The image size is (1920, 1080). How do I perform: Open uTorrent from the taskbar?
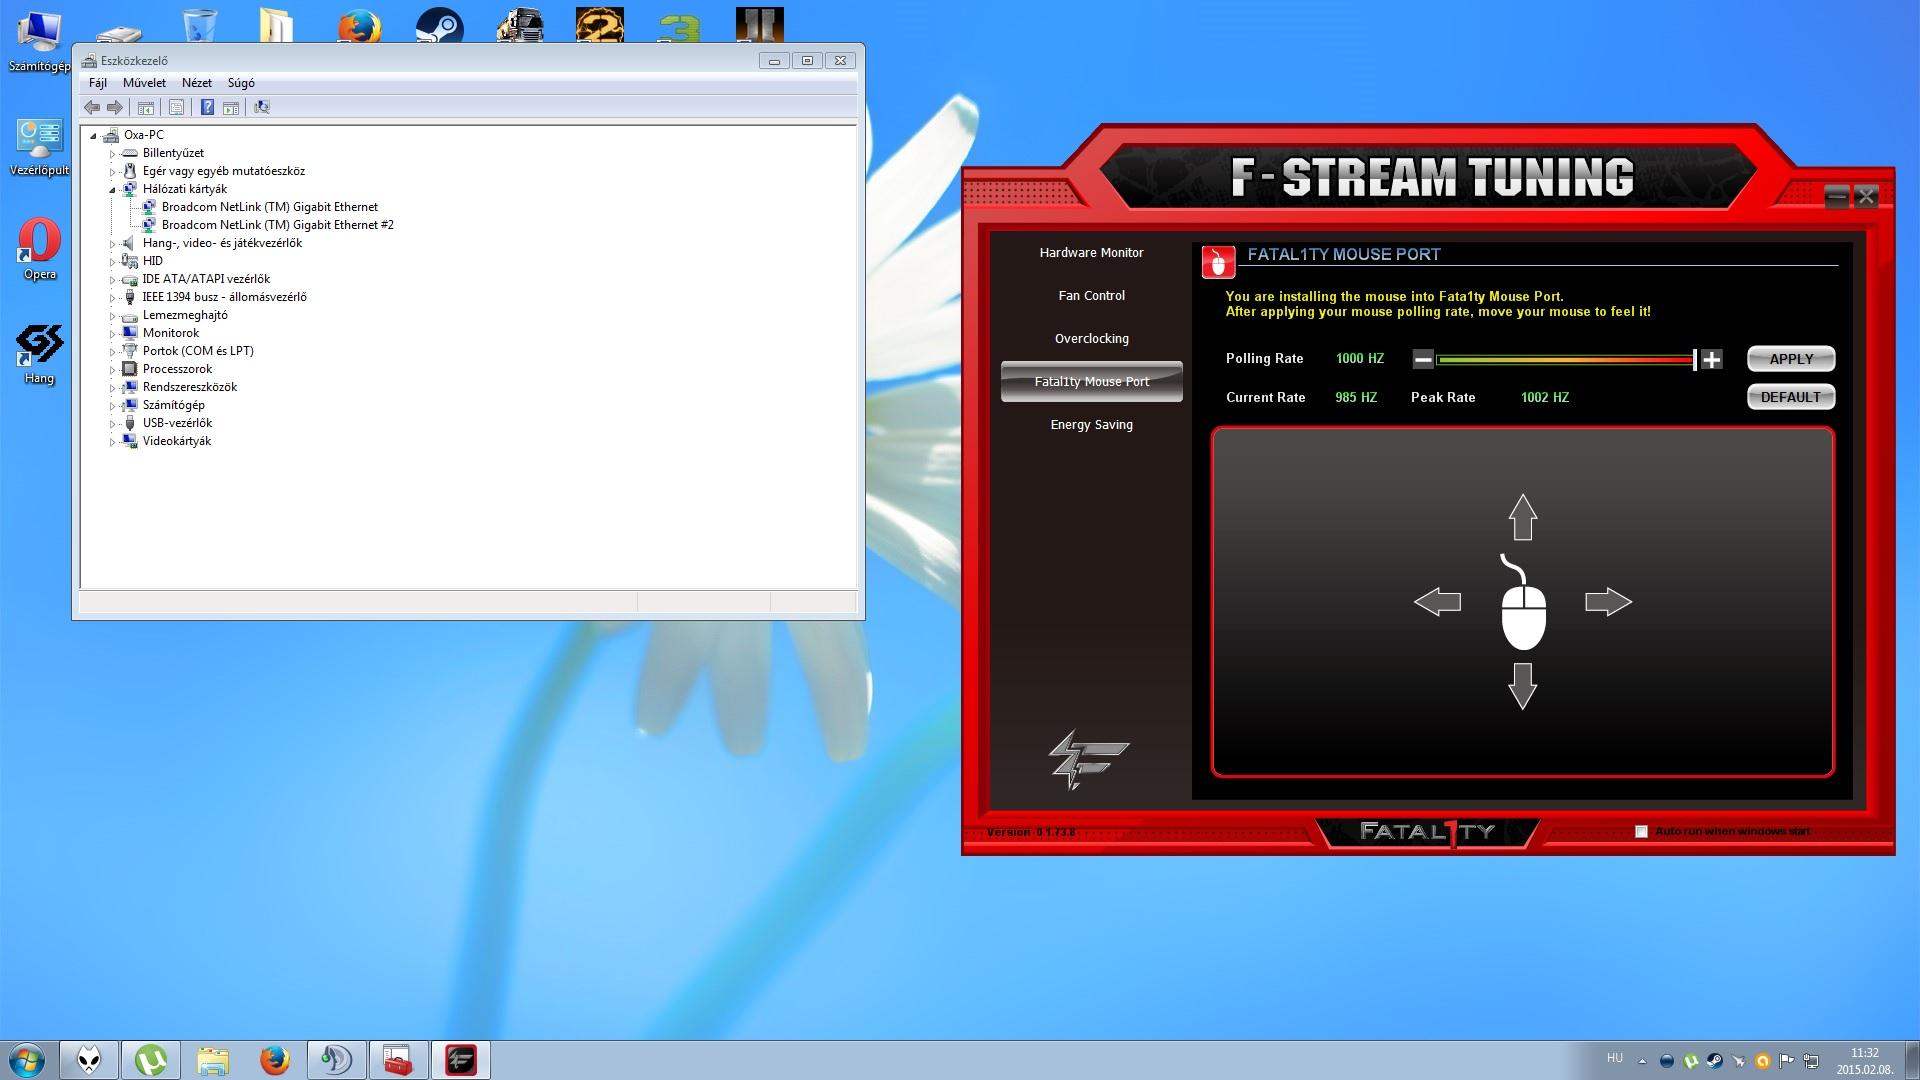click(151, 1060)
